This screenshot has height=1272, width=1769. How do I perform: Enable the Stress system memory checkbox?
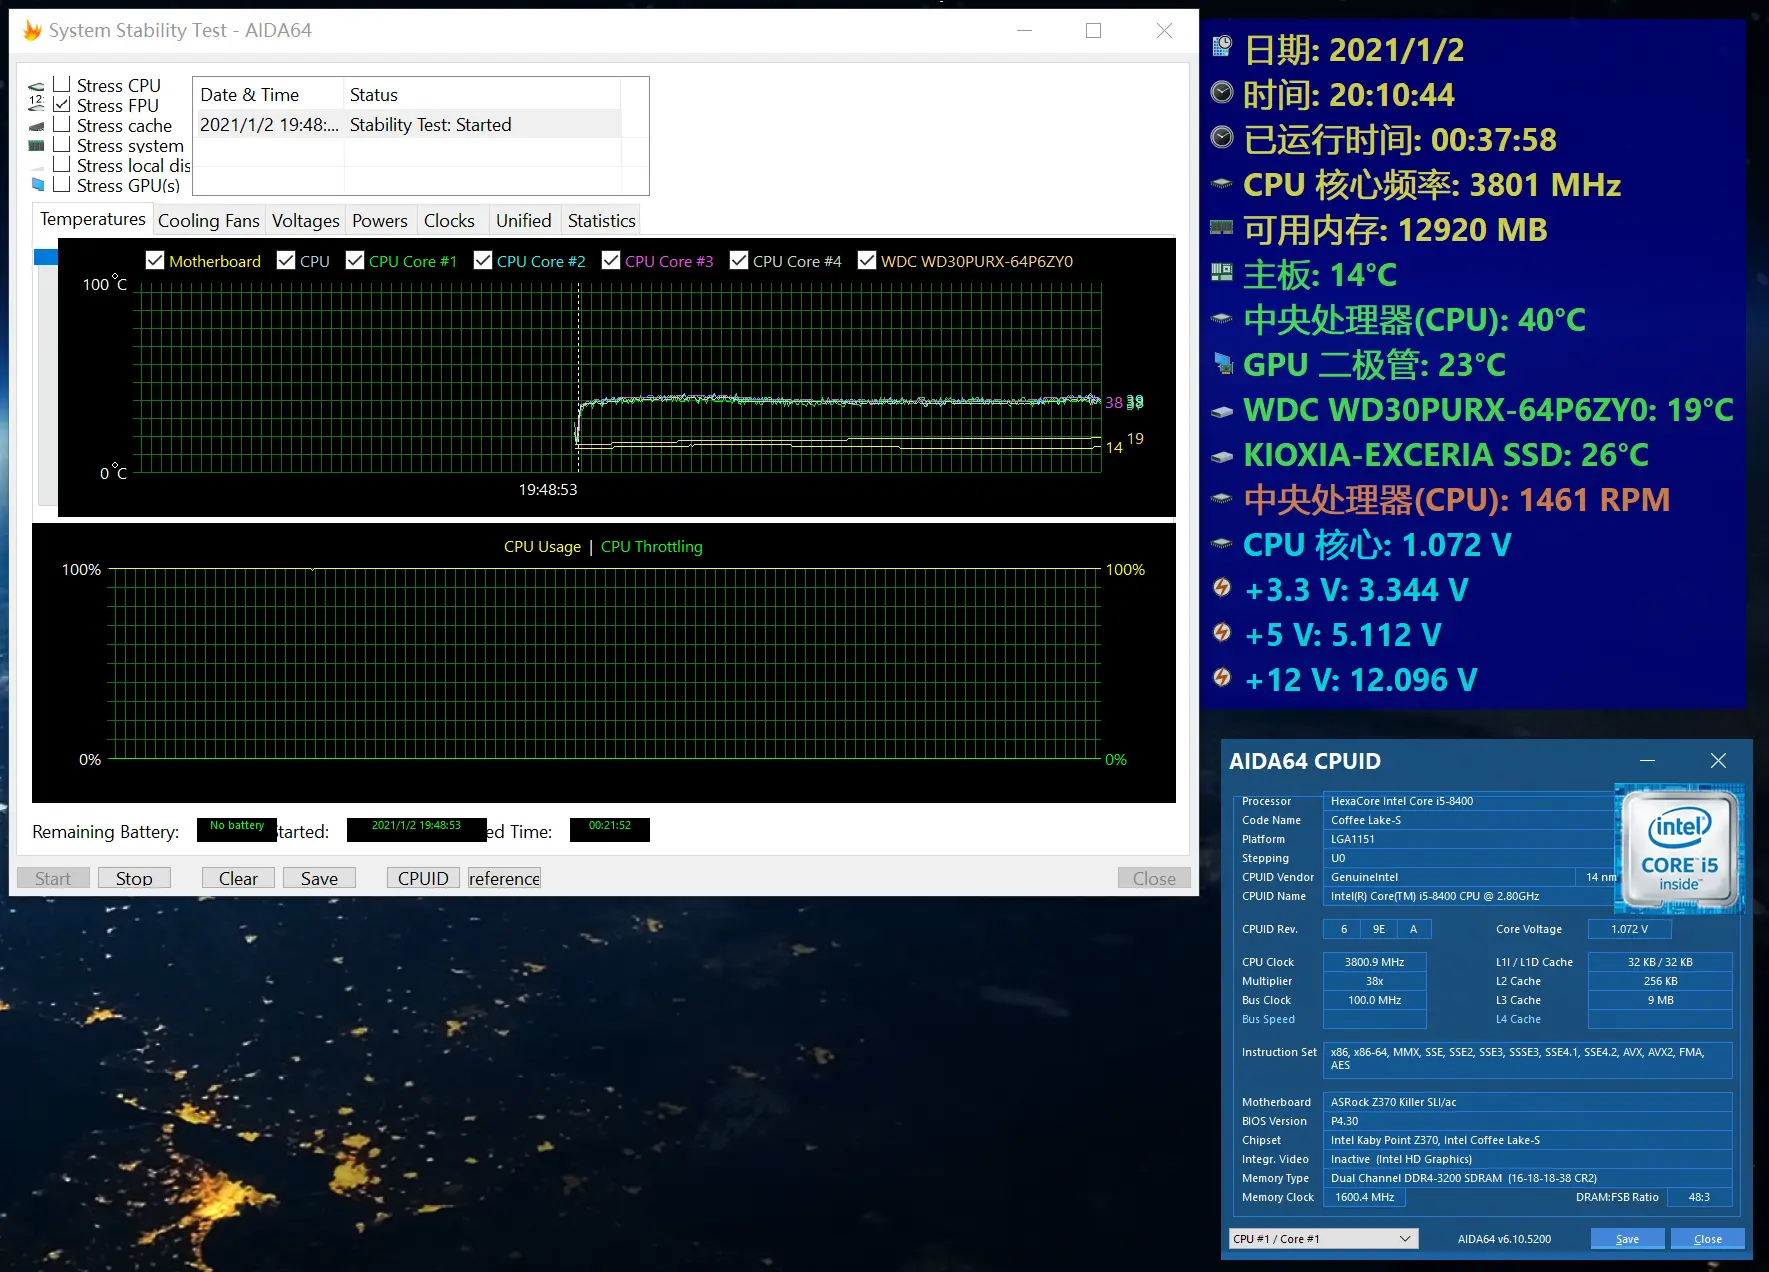62,145
